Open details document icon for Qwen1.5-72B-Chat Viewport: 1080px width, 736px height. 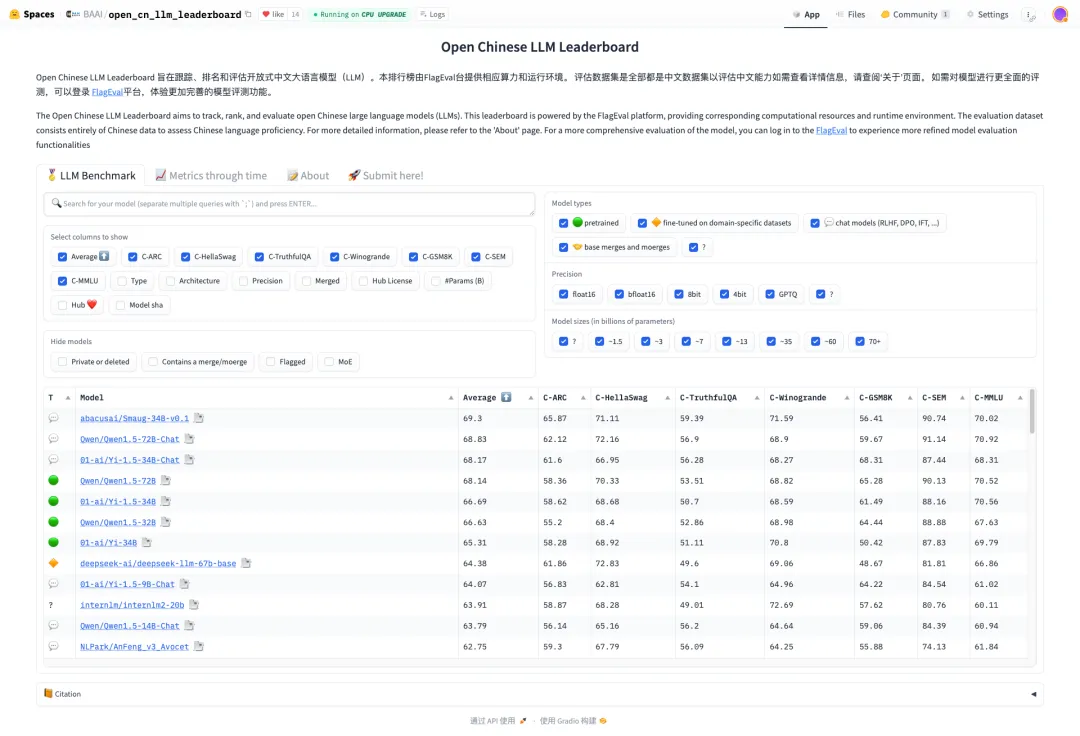coord(189,439)
